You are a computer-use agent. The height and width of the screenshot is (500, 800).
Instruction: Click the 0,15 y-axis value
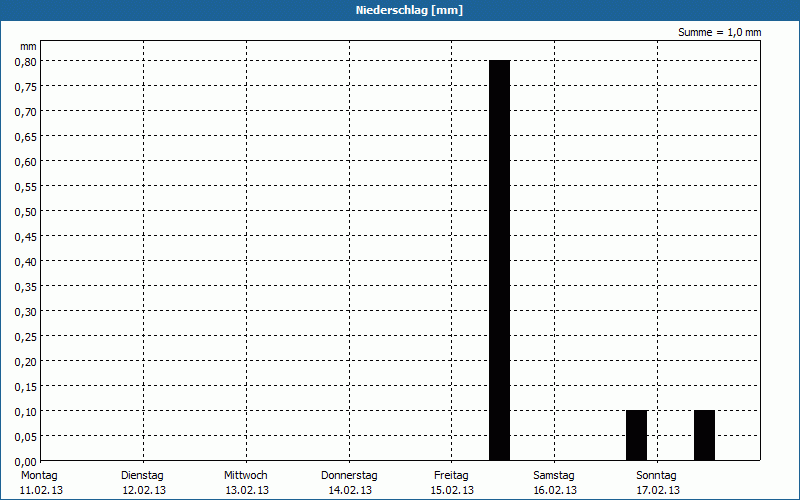26,387
